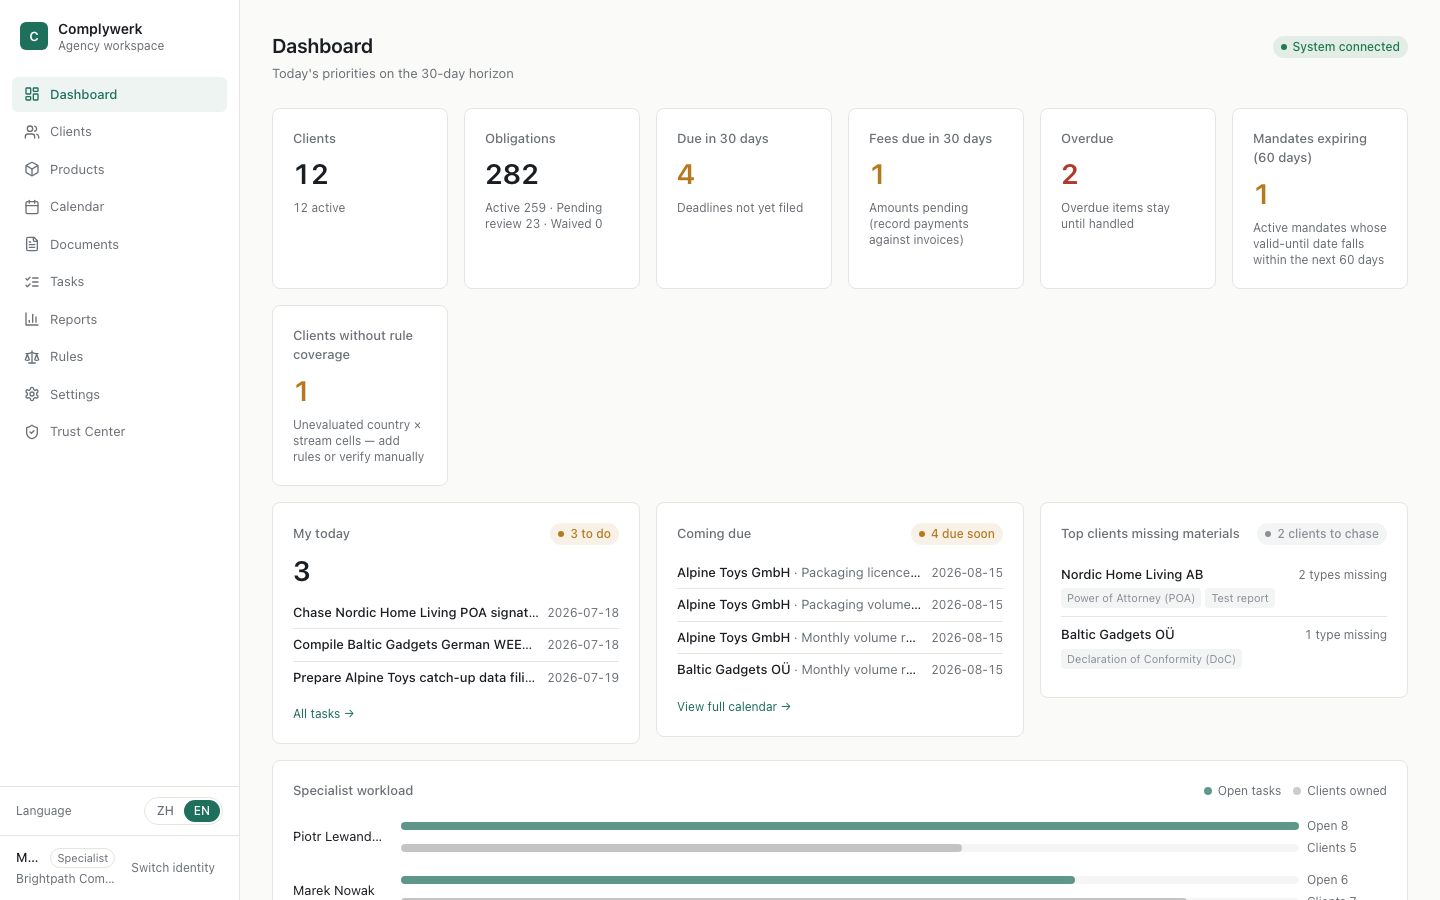This screenshot has height=900, width=1440.
Task: Open the Due in 30 days card
Action: coord(744,198)
